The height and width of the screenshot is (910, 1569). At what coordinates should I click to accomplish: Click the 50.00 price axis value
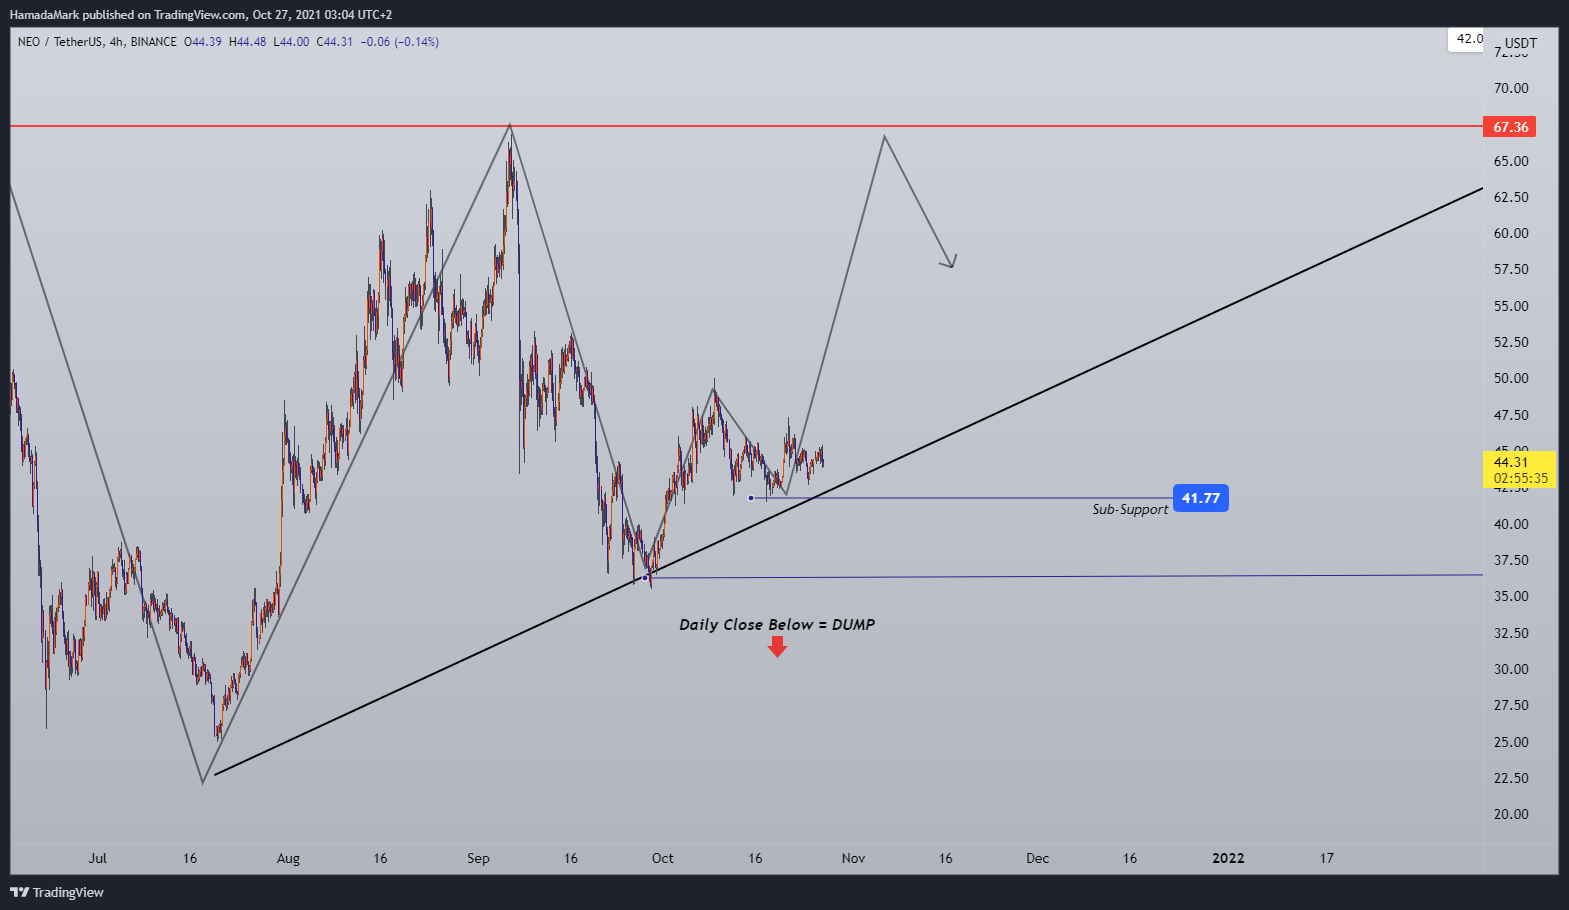click(x=1511, y=378)
